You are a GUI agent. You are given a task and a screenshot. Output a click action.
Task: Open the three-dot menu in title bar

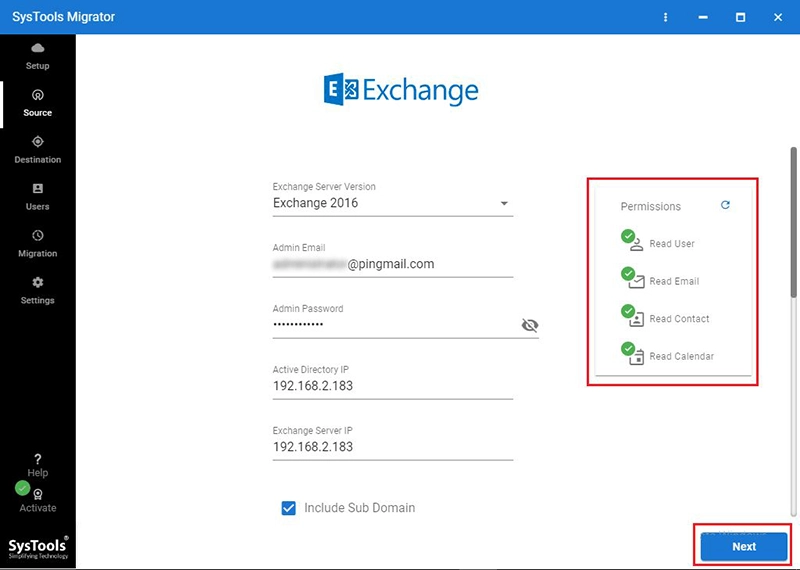point(665,17)
